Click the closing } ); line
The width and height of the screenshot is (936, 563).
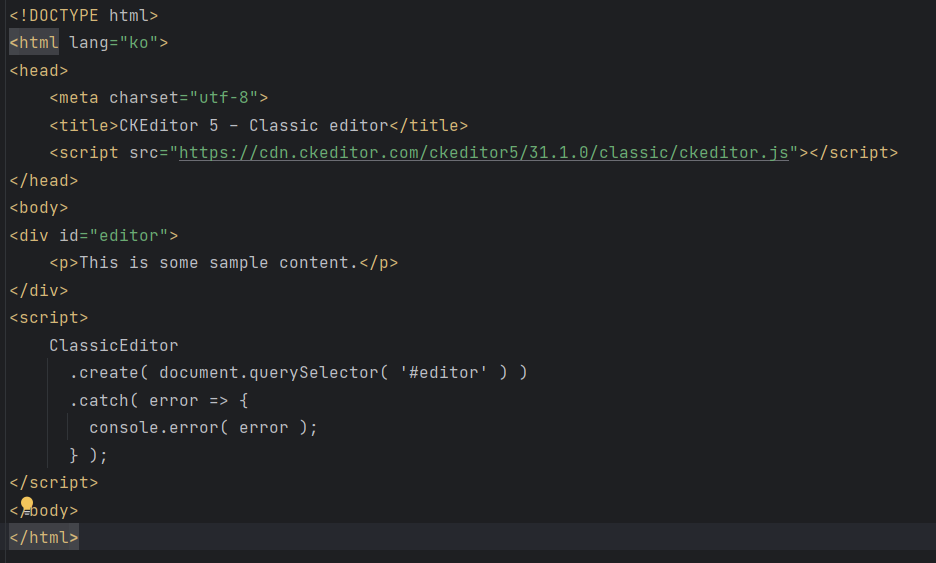pos(88,456)
